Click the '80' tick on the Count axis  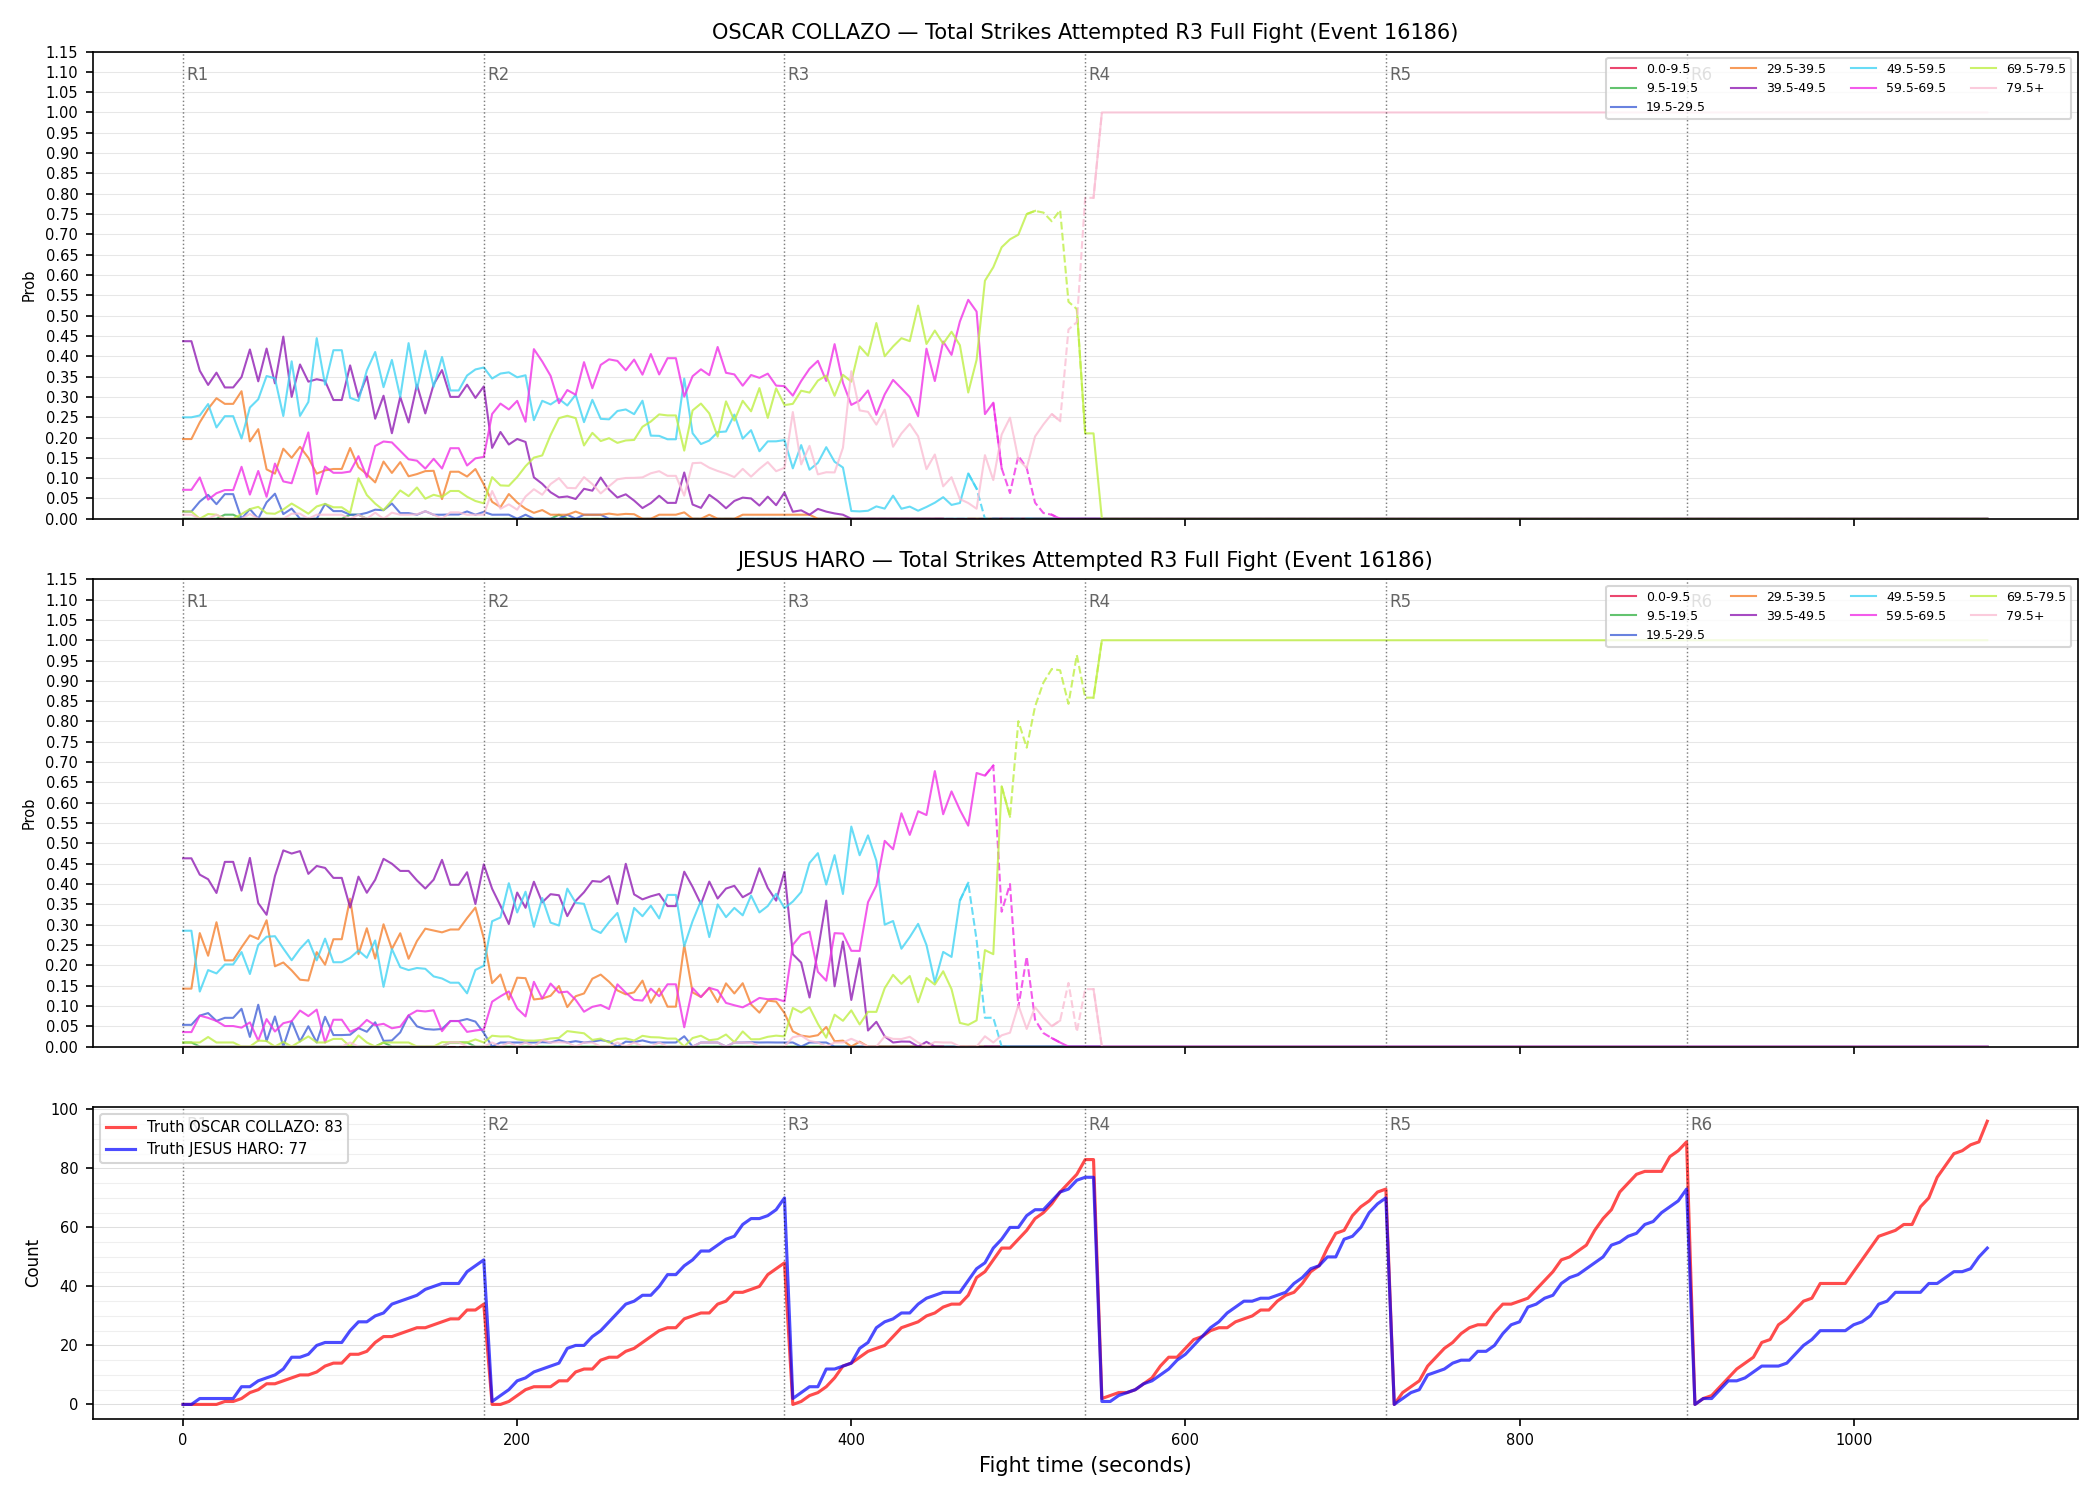[69, 1168]
